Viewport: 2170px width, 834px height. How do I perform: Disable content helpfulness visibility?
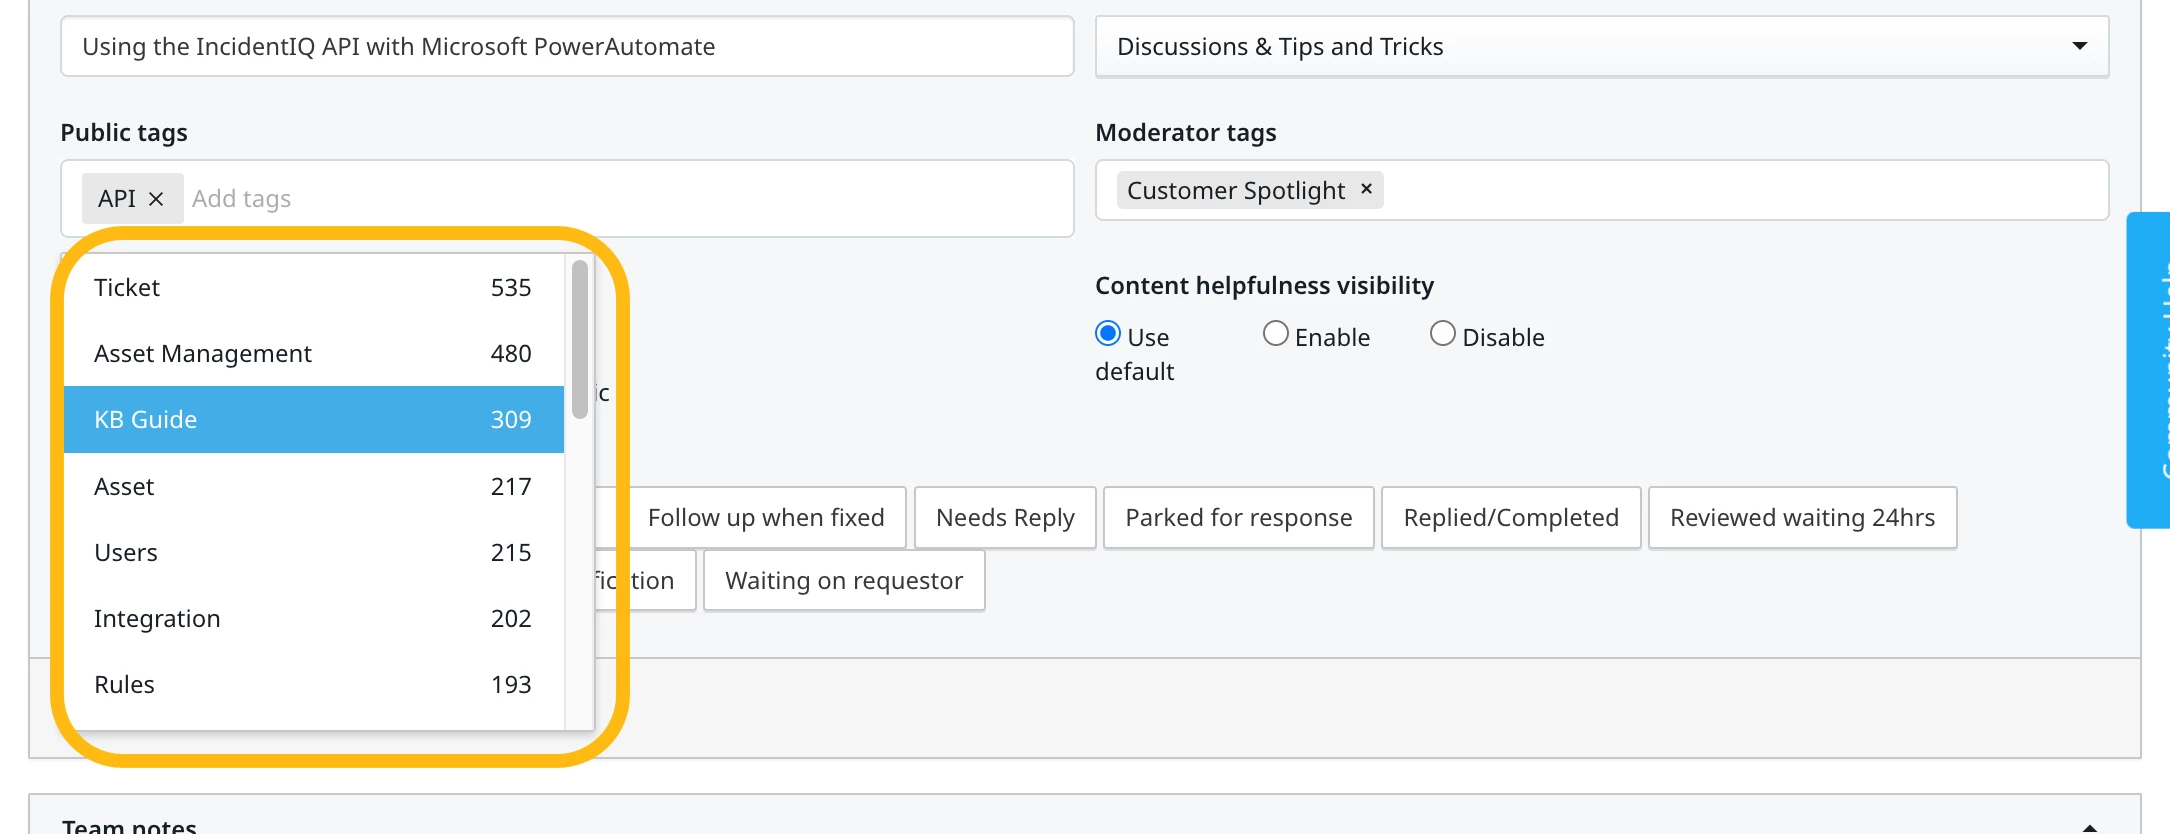[1443, 333]
